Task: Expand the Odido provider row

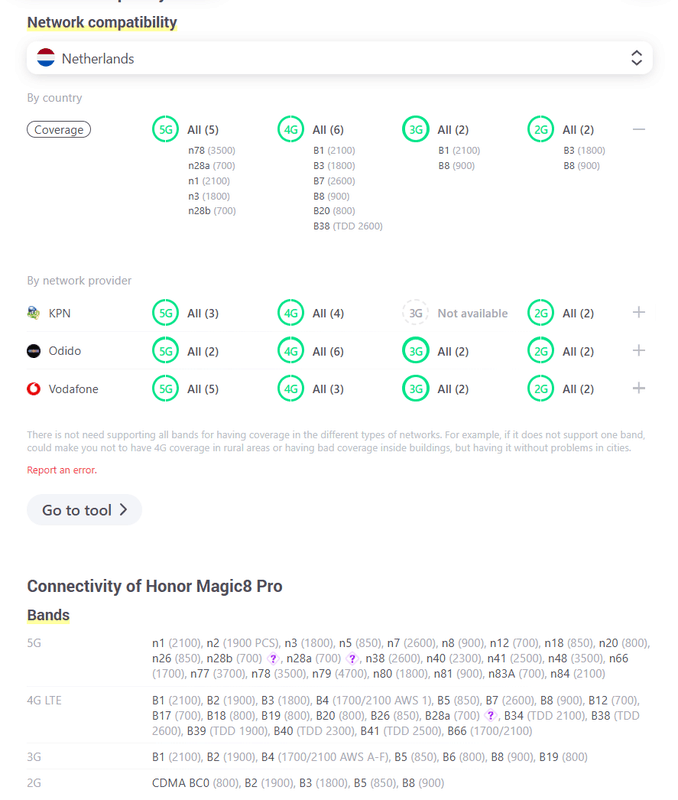Action: pos(639,351)
